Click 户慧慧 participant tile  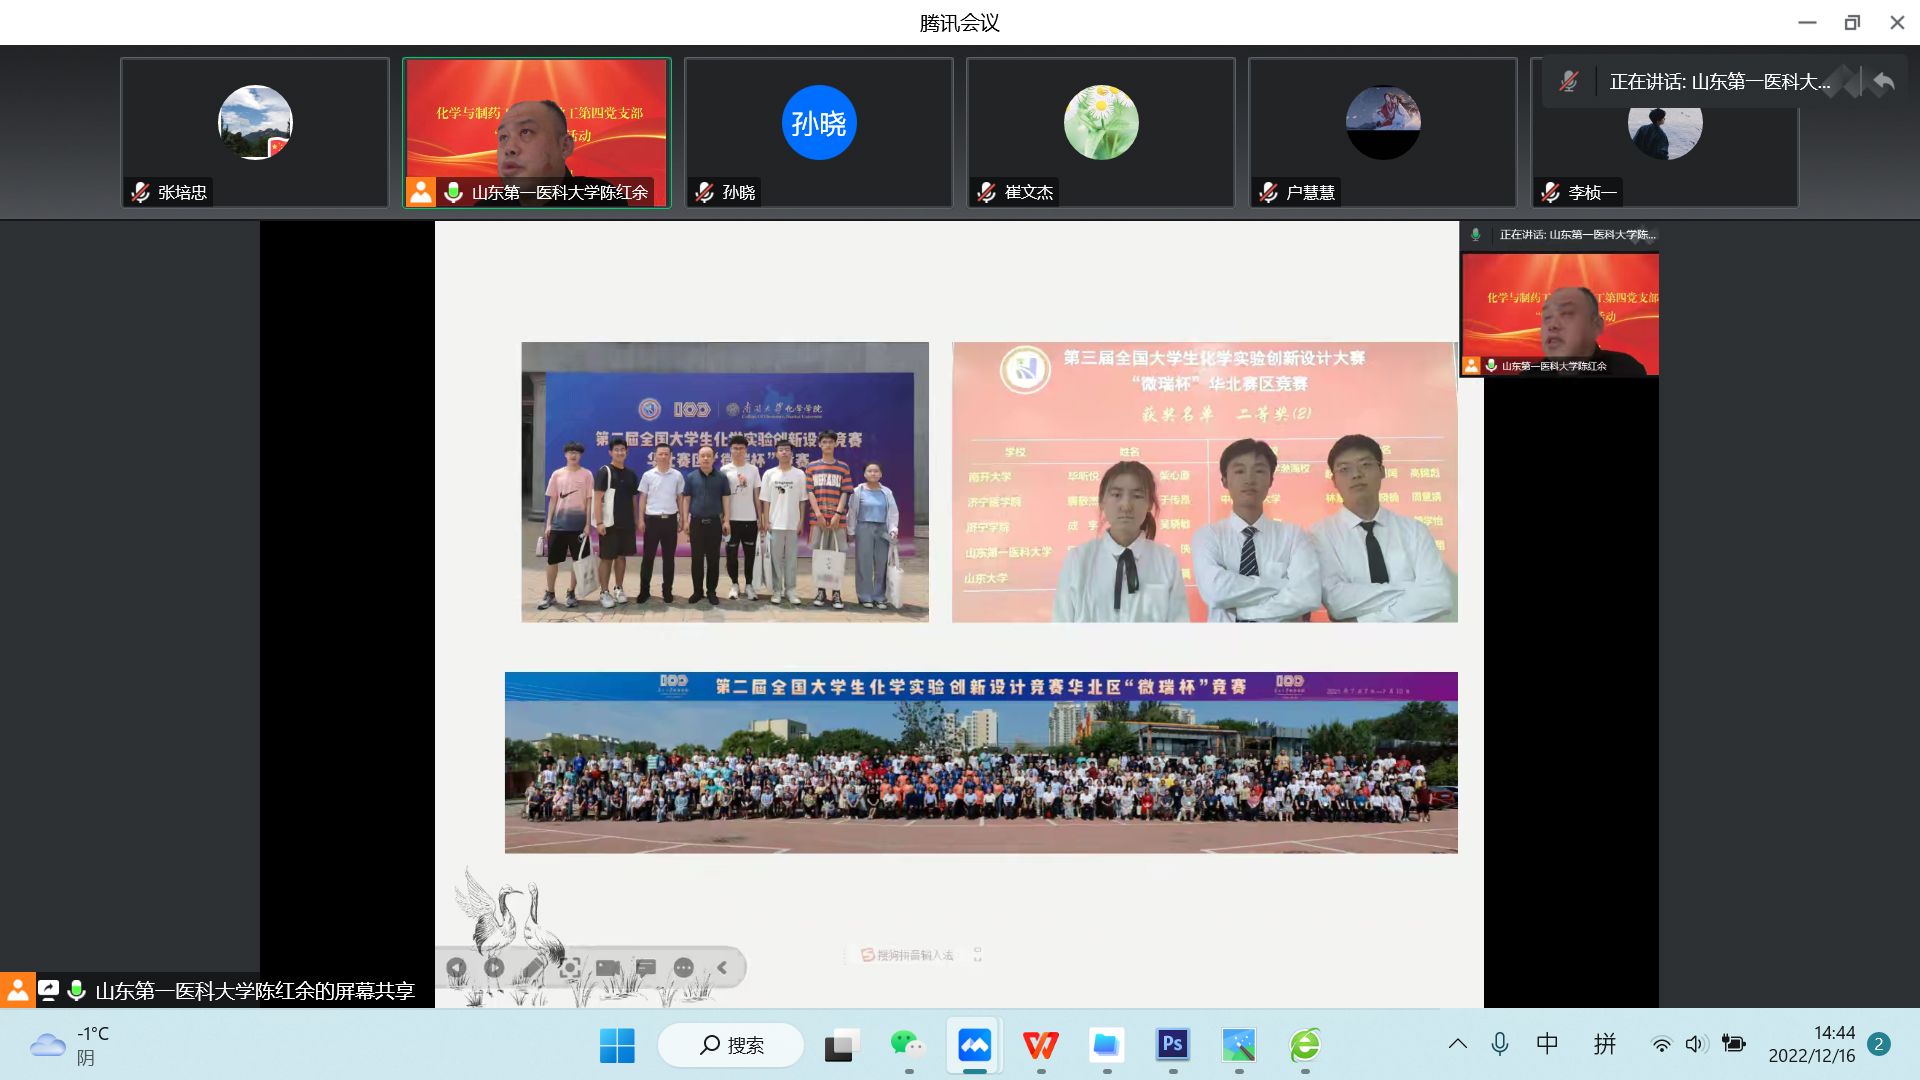coord(1382,132)
